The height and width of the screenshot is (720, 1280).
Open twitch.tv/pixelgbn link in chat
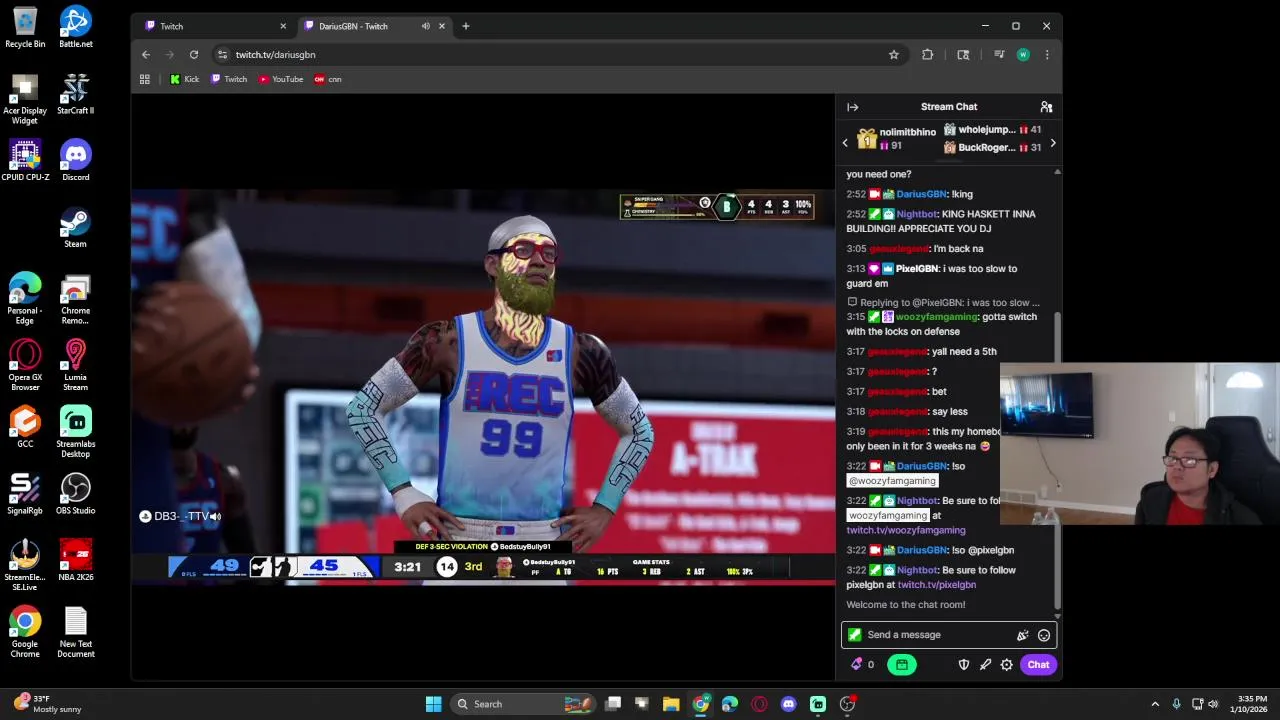[937, 585]
